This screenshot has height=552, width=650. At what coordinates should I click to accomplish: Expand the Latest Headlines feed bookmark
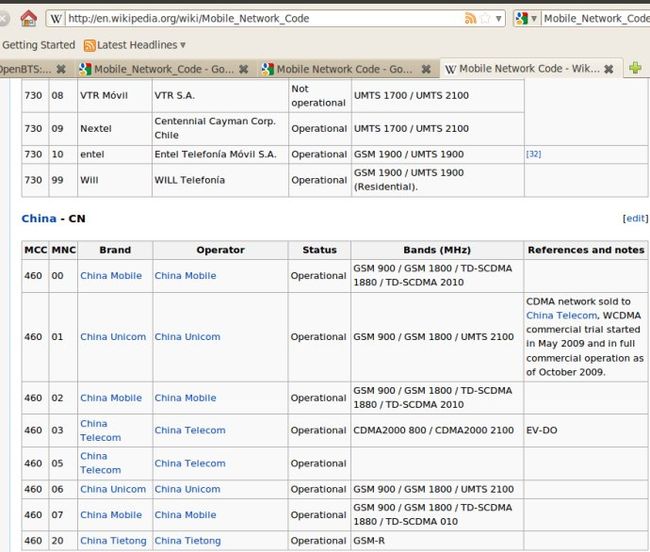point(135,45)
